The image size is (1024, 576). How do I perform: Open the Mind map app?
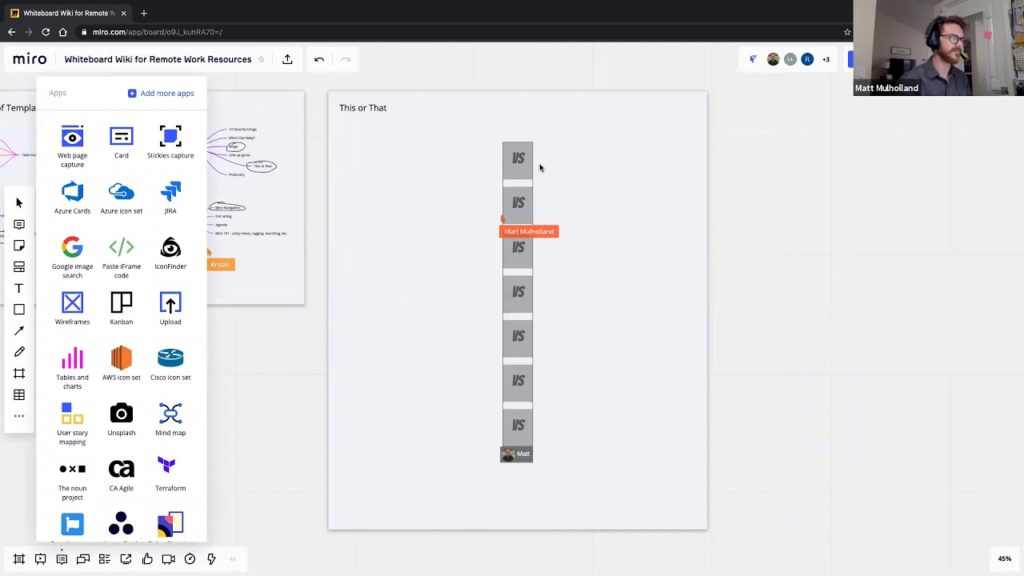click(x=170, y=414)
